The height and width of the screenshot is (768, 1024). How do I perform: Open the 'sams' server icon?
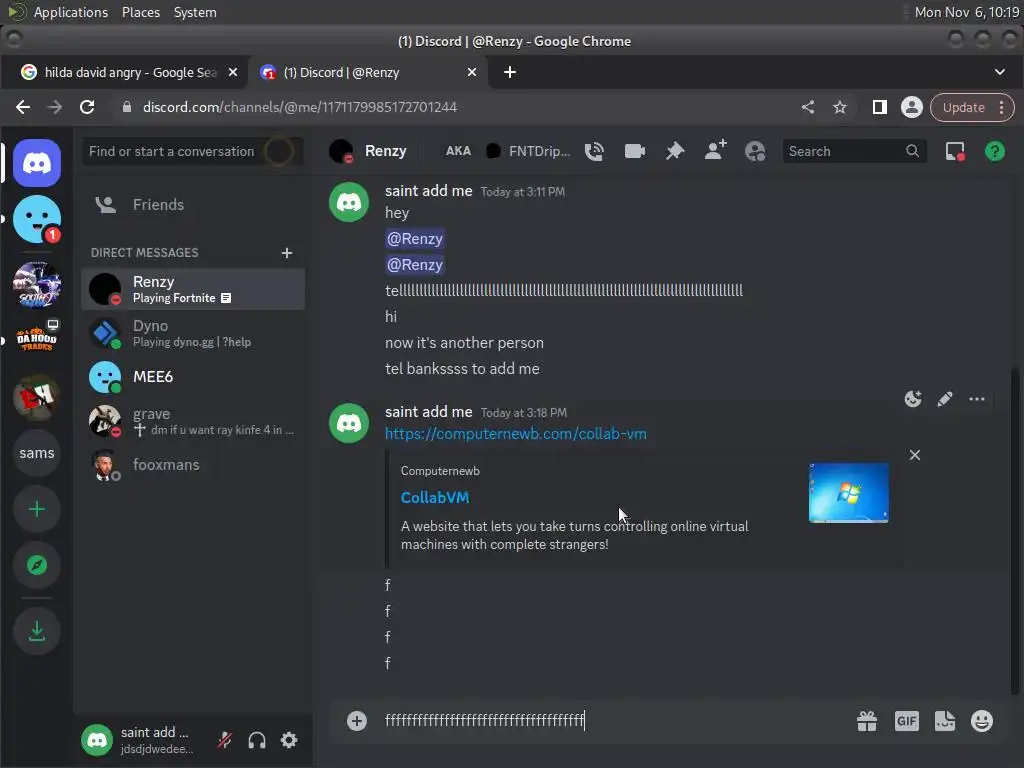[x=37, y=453]
